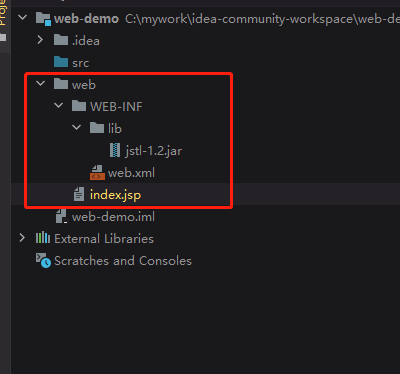Click the index.jsp file icon
400x374 pixels.
(x=79, y=194)
